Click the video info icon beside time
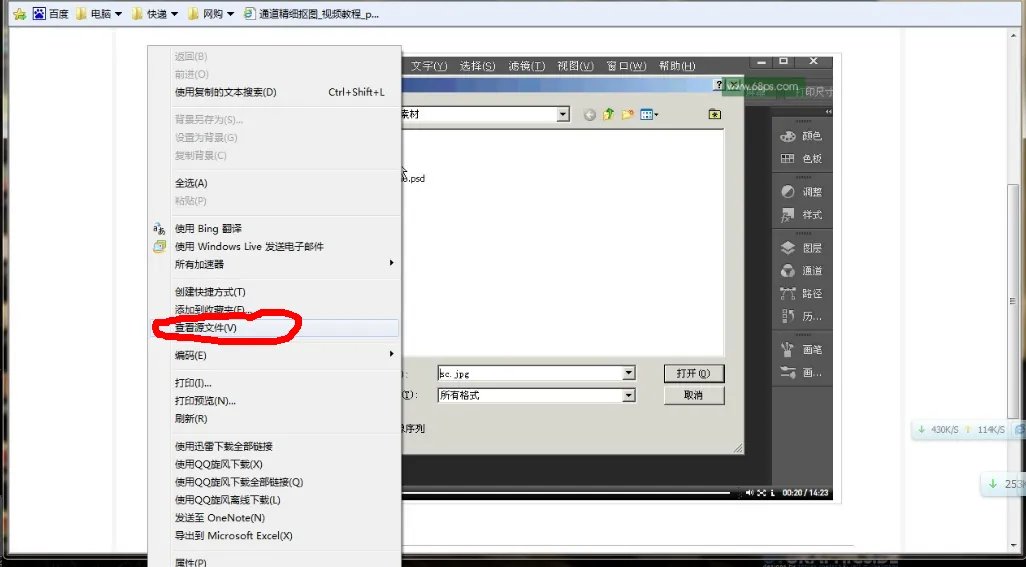1026x567 pixels. 773,492
